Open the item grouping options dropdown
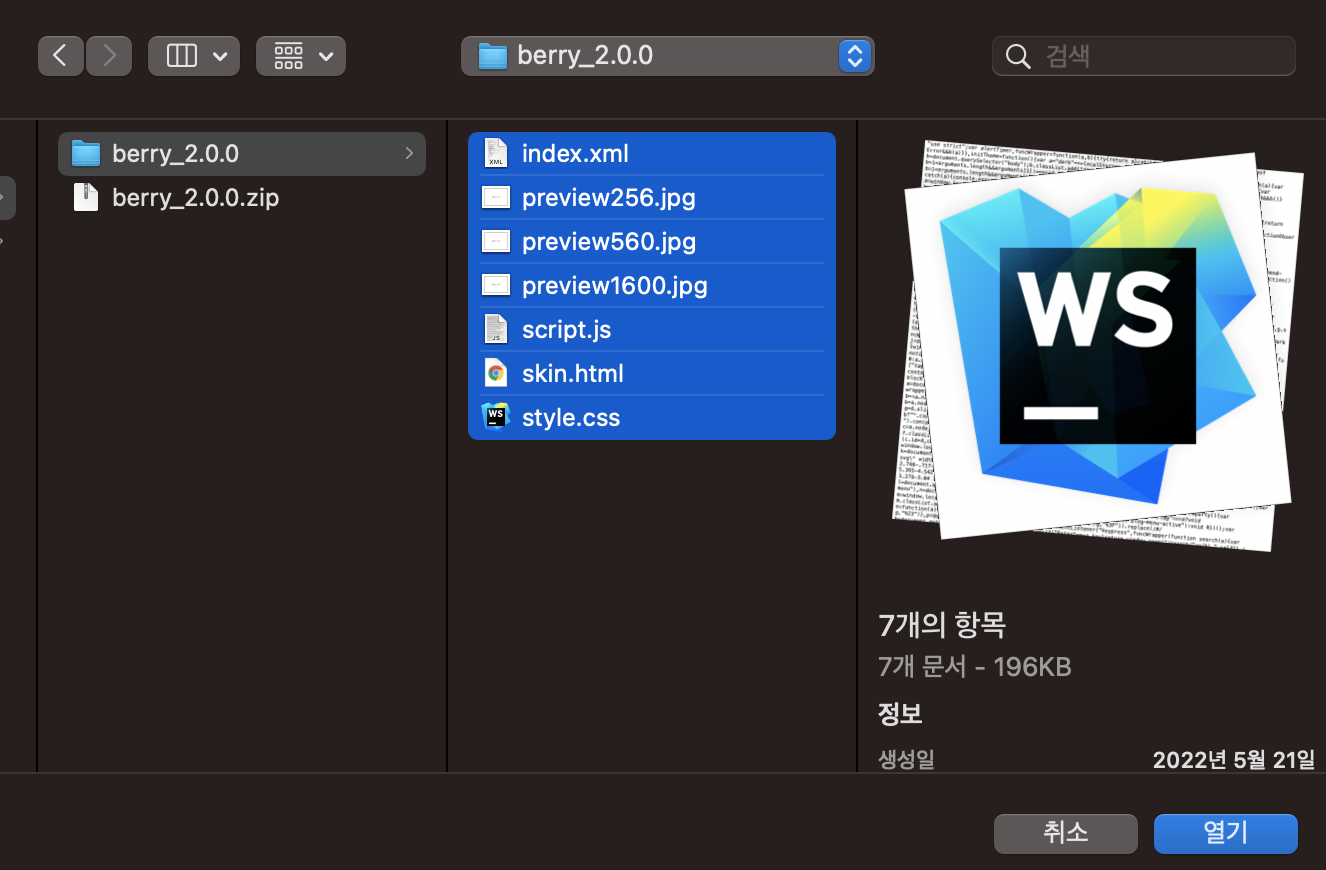1326x870 pixels. coord(301,56)
